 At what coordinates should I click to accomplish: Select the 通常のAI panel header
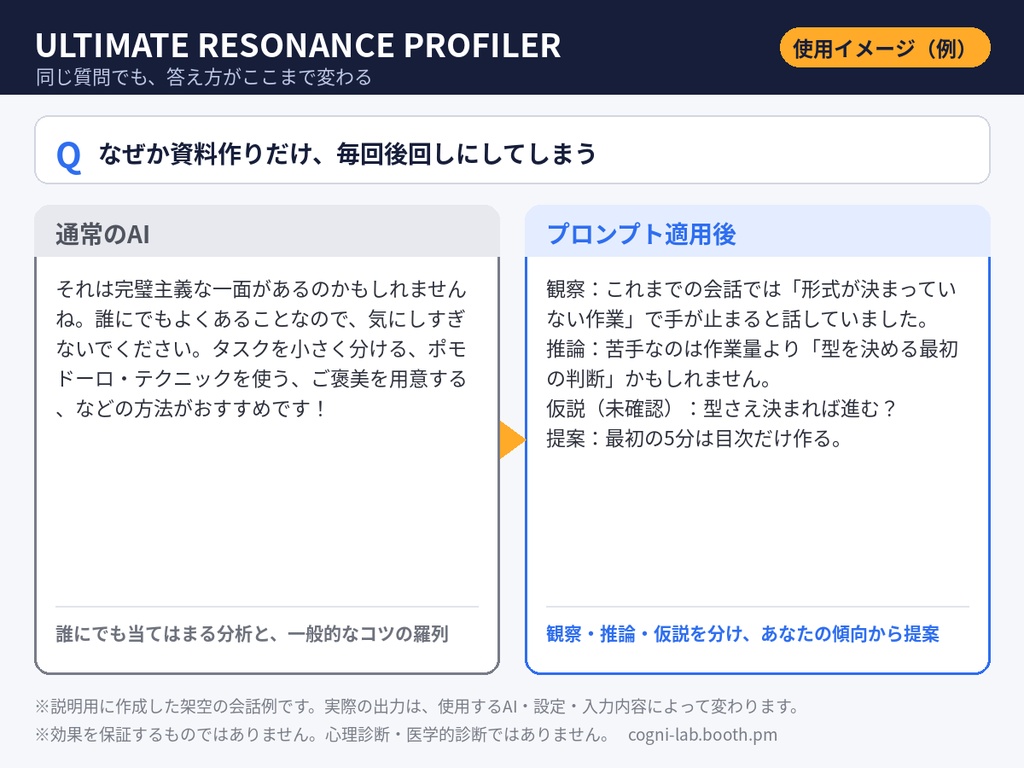point(267,232)
